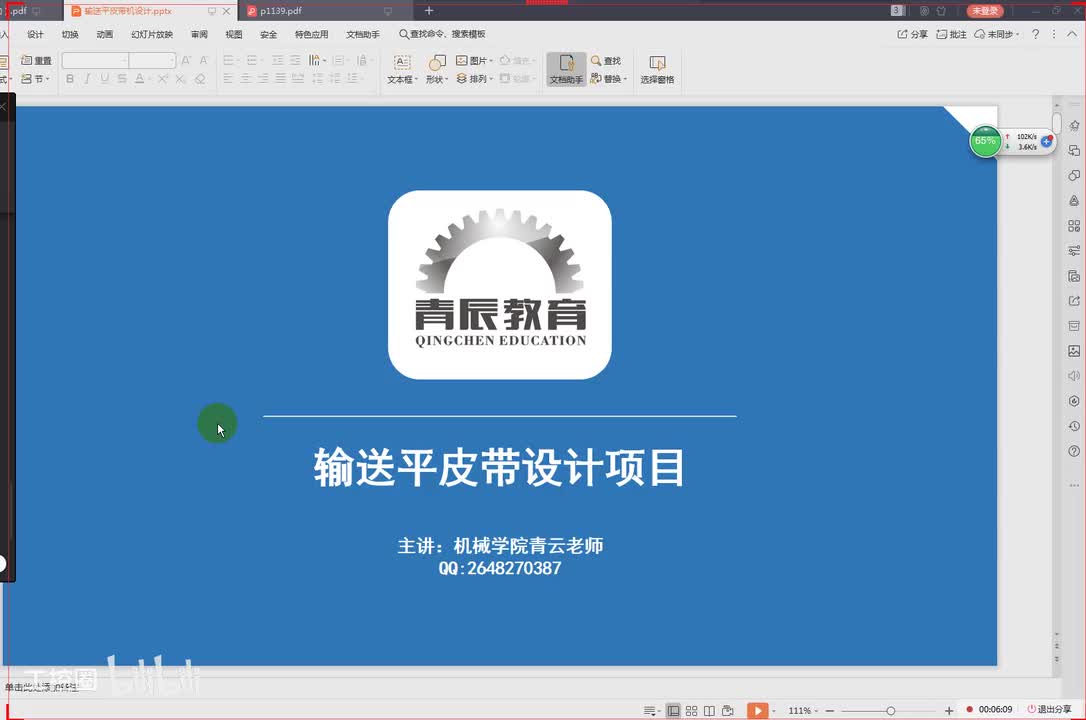Open 替换 replace tool
Viewport: 1086px width, 720px height.
click(x=608, y=79)
